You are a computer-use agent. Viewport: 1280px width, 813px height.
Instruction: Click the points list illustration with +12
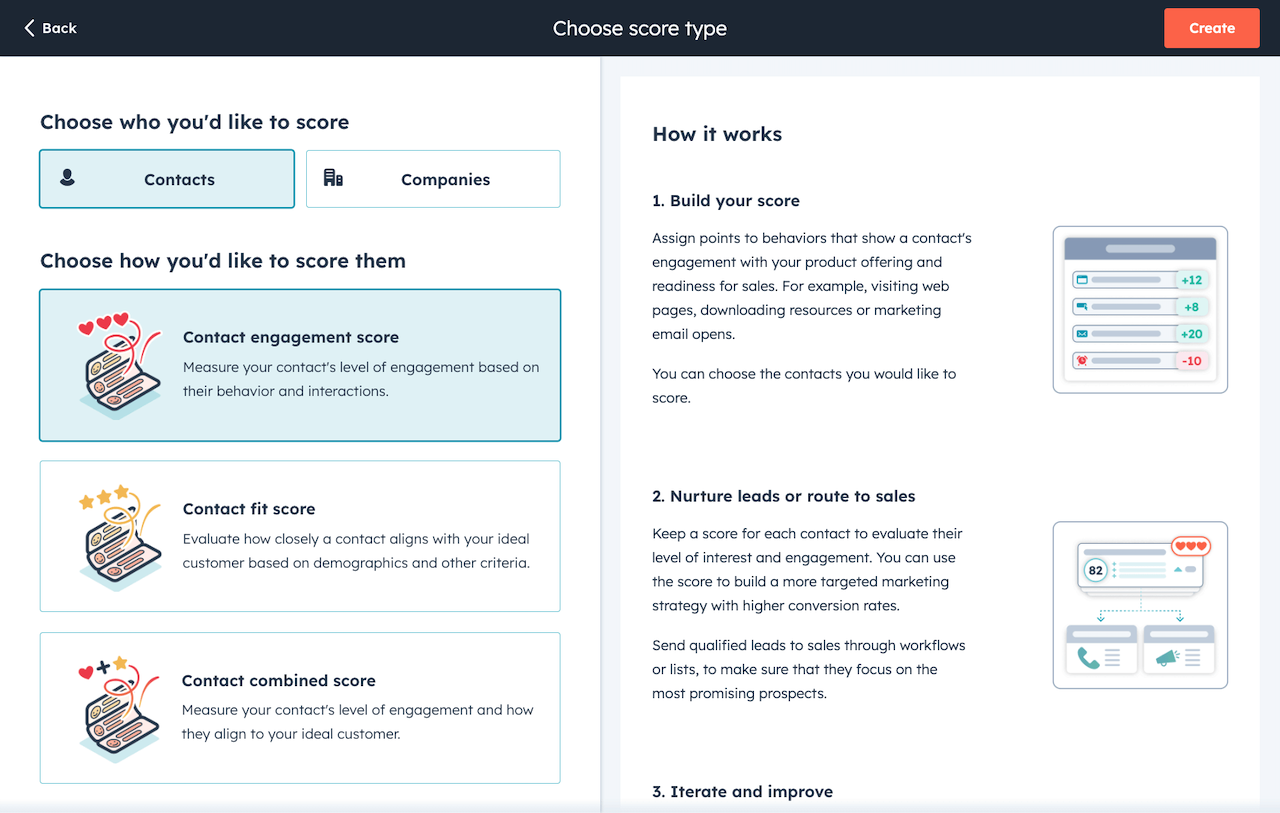click(x=1140, y=309)
